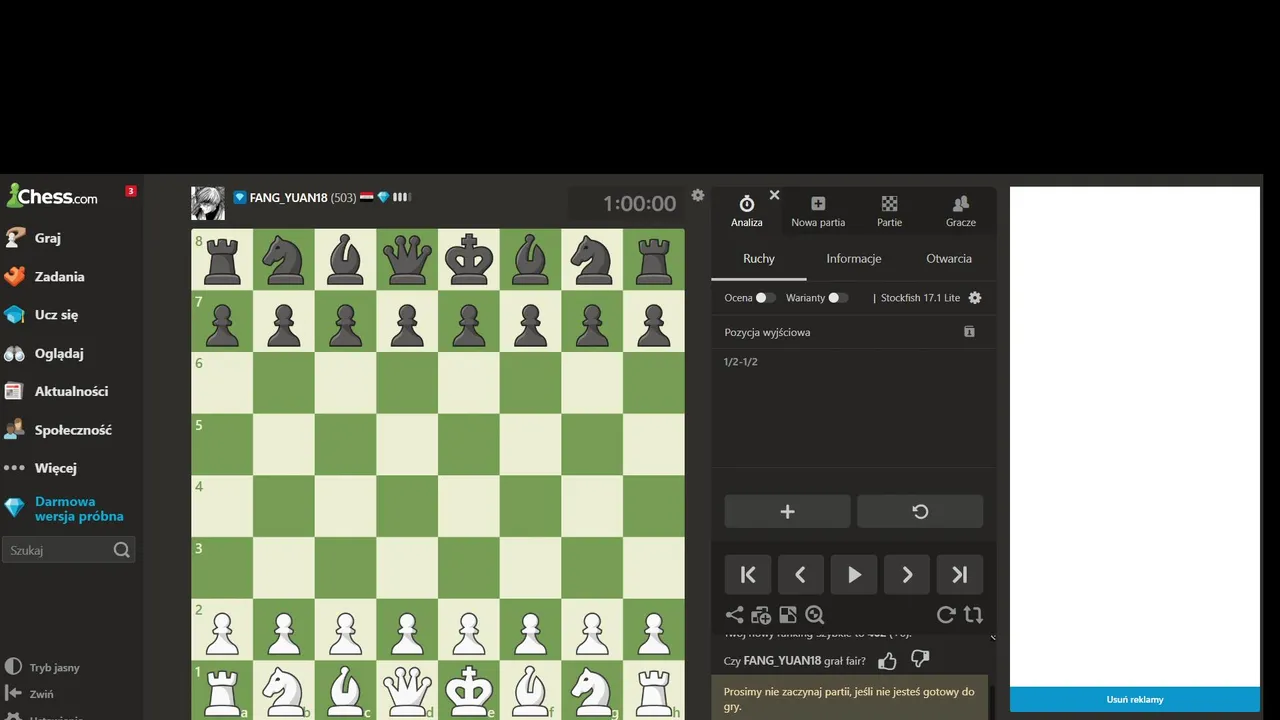Open Stockfish engine settings gear
1280x720 pixels.
tap(975, 298)
